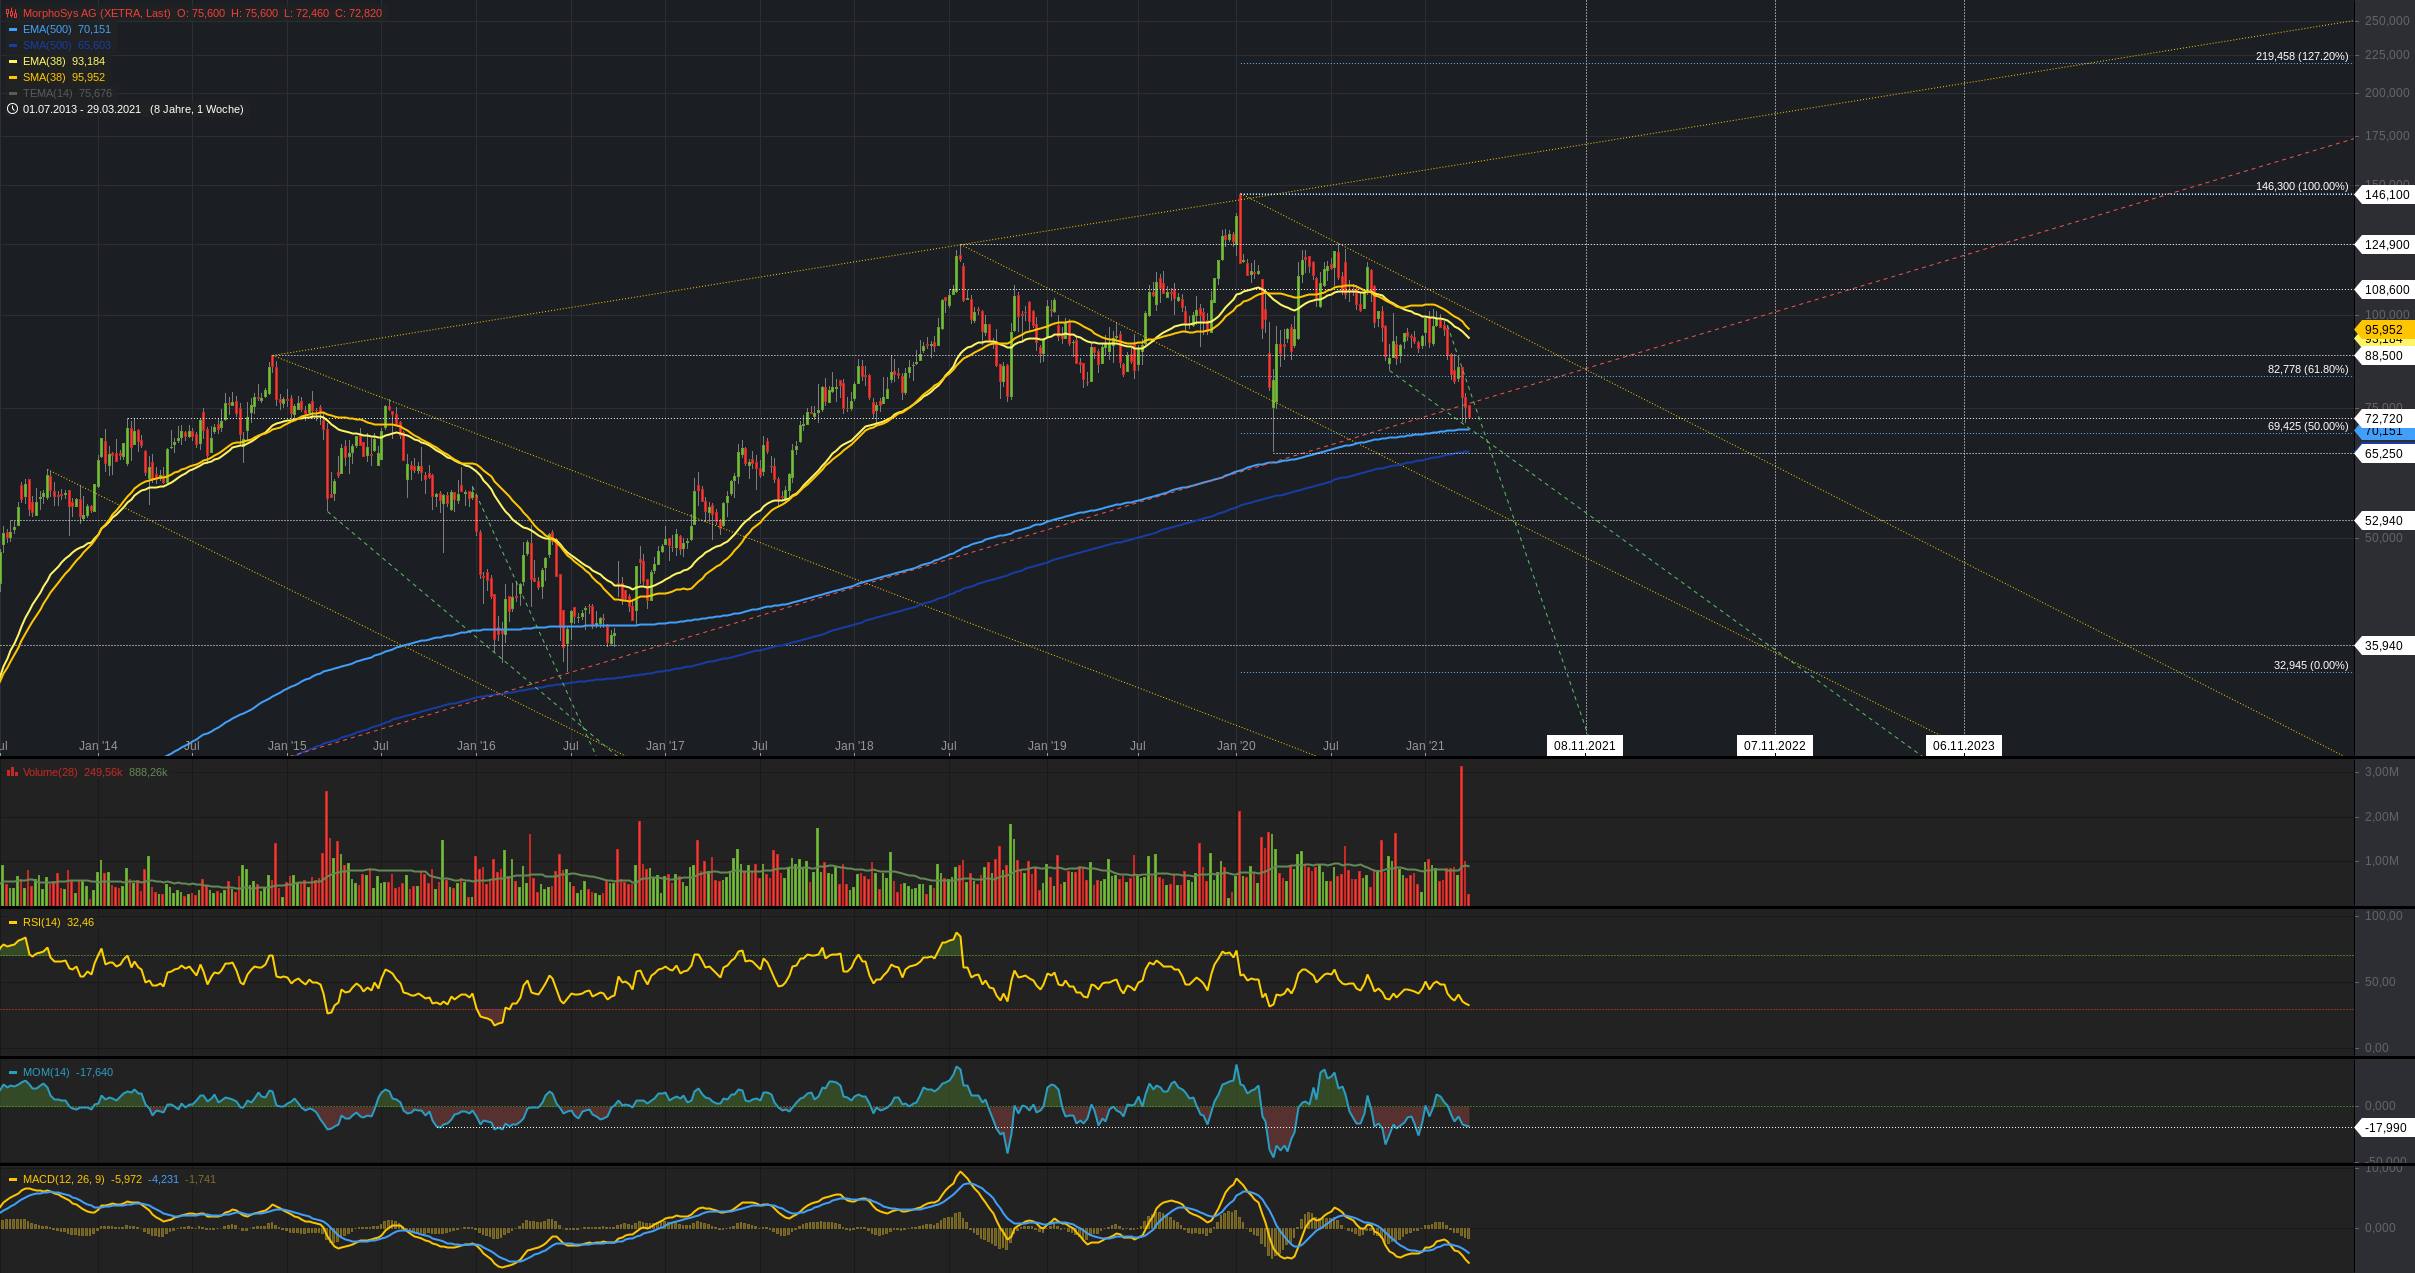Open MorphoSys AG (XETRA, Last) instrument settings
Screen dimensions: 2415x1273
(x=96, y=13)
